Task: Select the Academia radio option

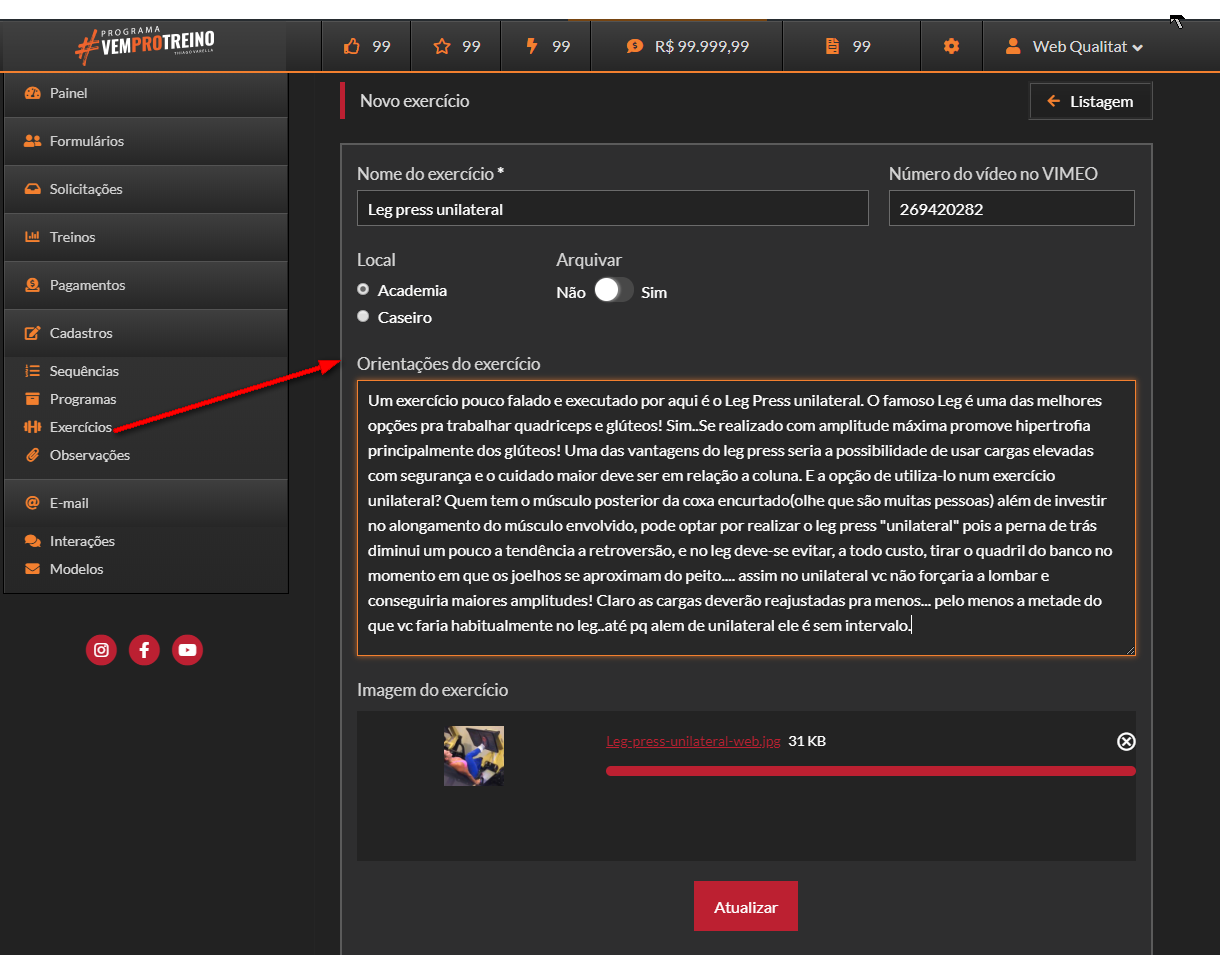Action: pyautogui.click(x=363, y=289)
